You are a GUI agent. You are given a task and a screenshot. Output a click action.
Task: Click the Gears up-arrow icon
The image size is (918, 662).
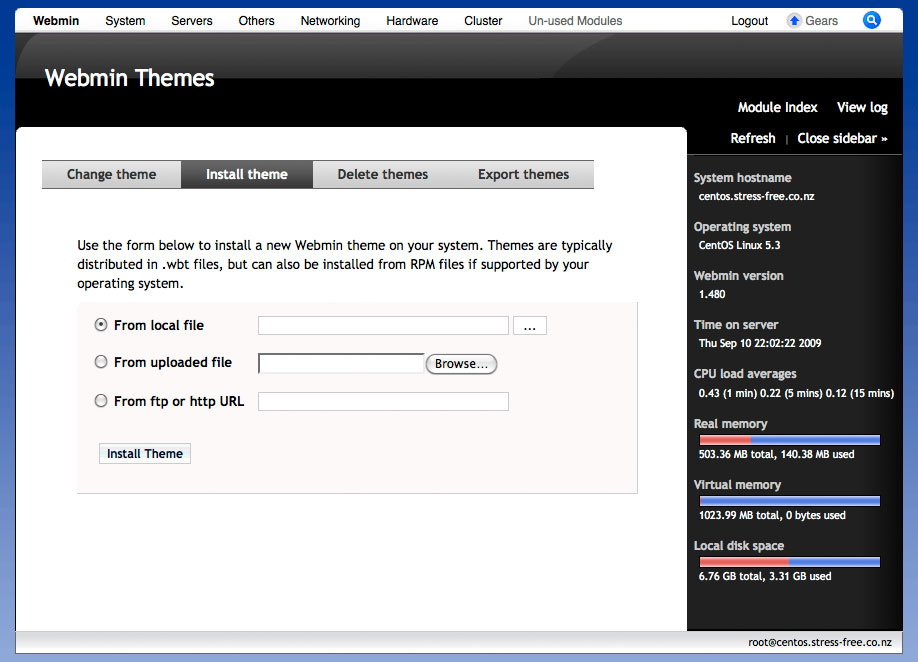(794, 20)
